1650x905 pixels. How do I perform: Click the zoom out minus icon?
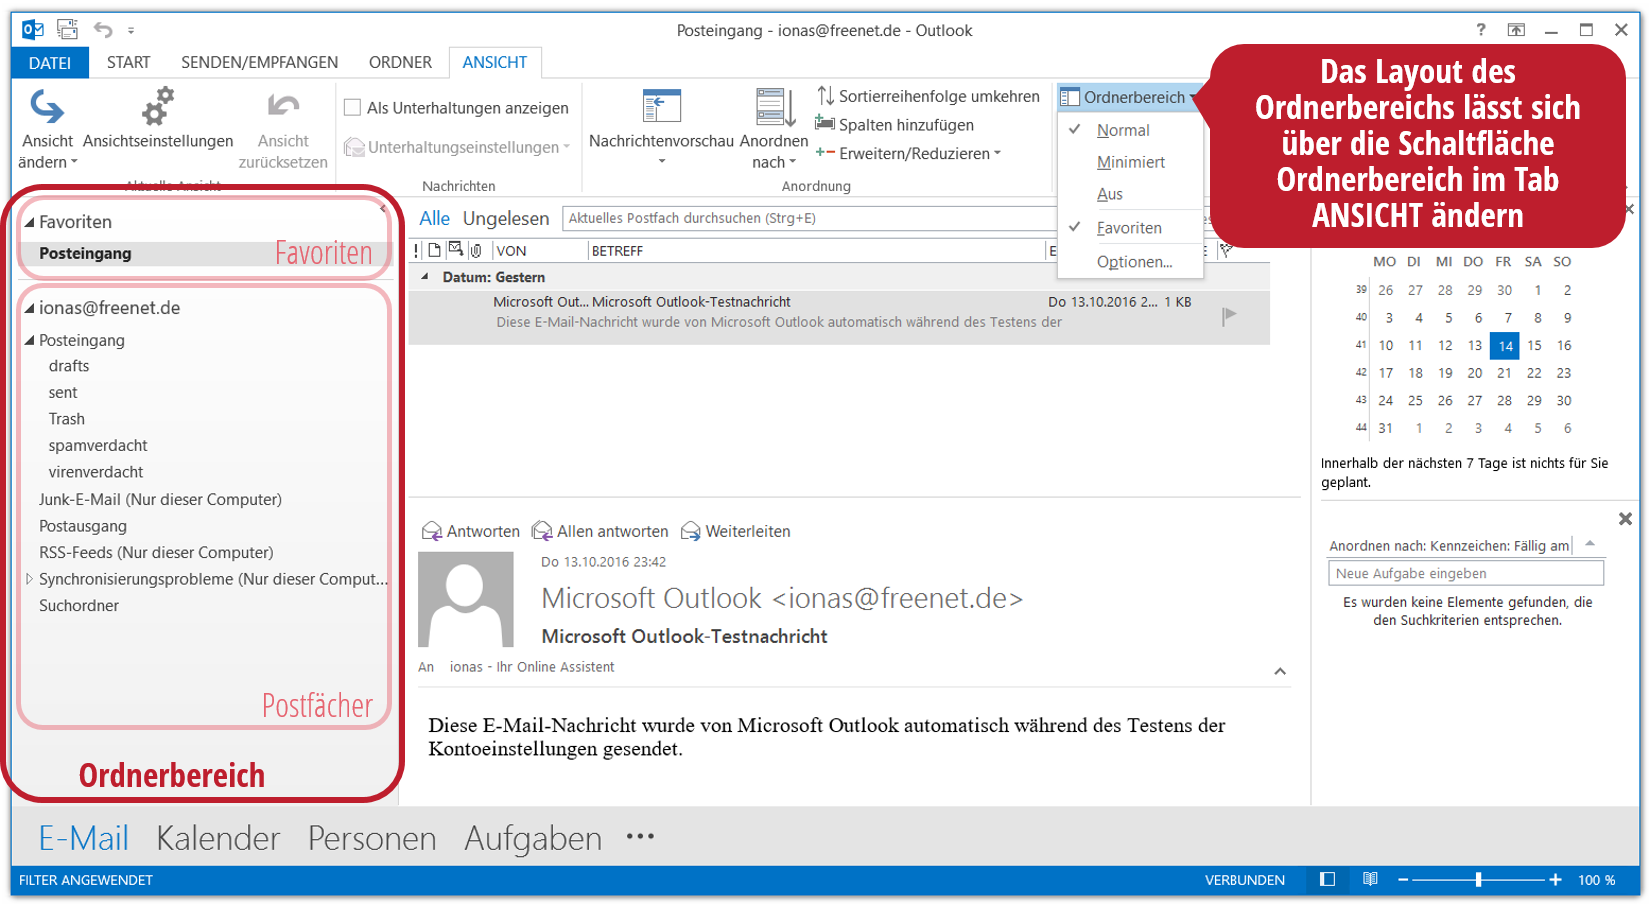(x=1403, y=880)
